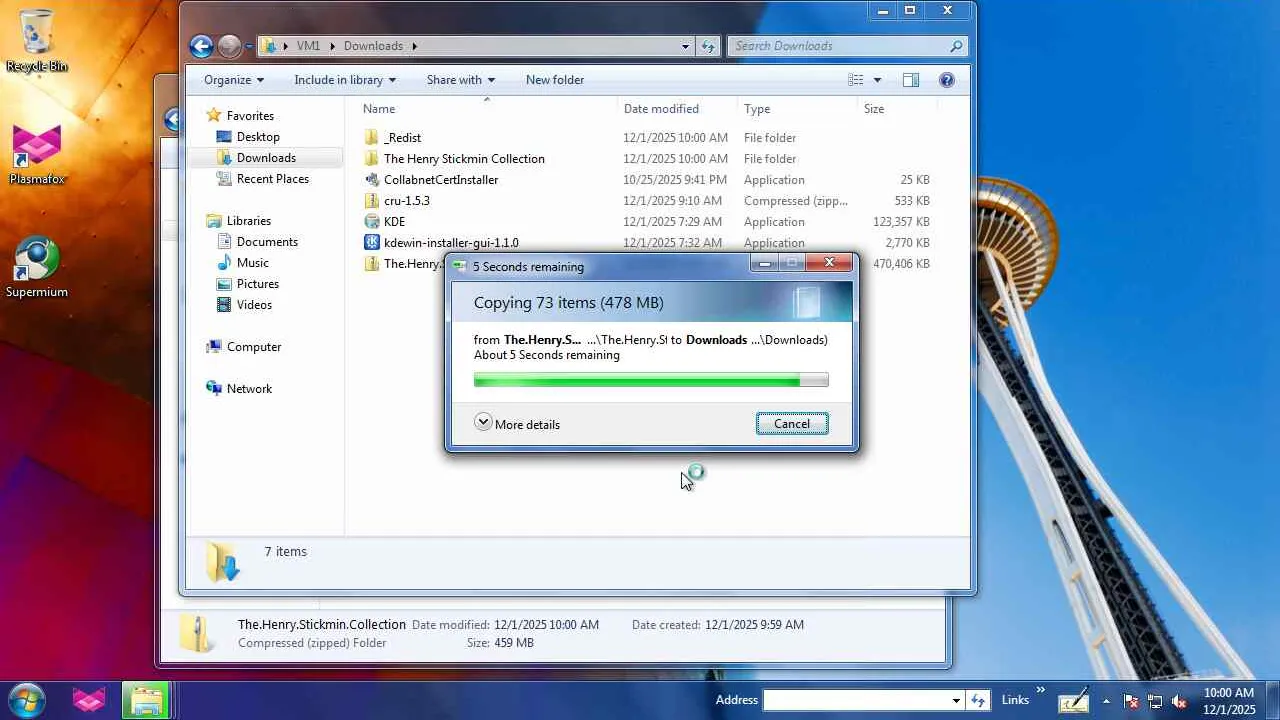
Task: Select the _Redist folder icon
Action: click(372, 138)
